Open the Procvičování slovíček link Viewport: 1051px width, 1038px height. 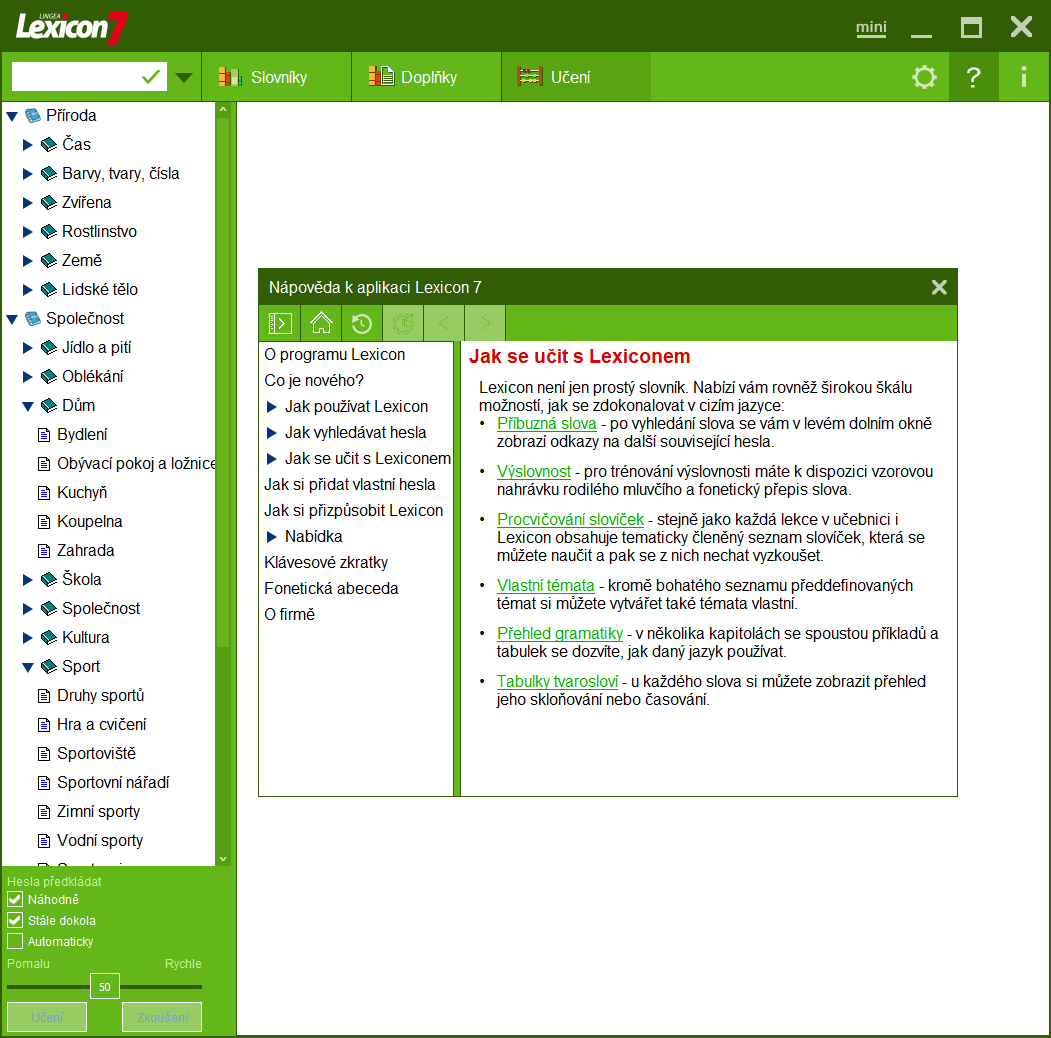point(570,519)
